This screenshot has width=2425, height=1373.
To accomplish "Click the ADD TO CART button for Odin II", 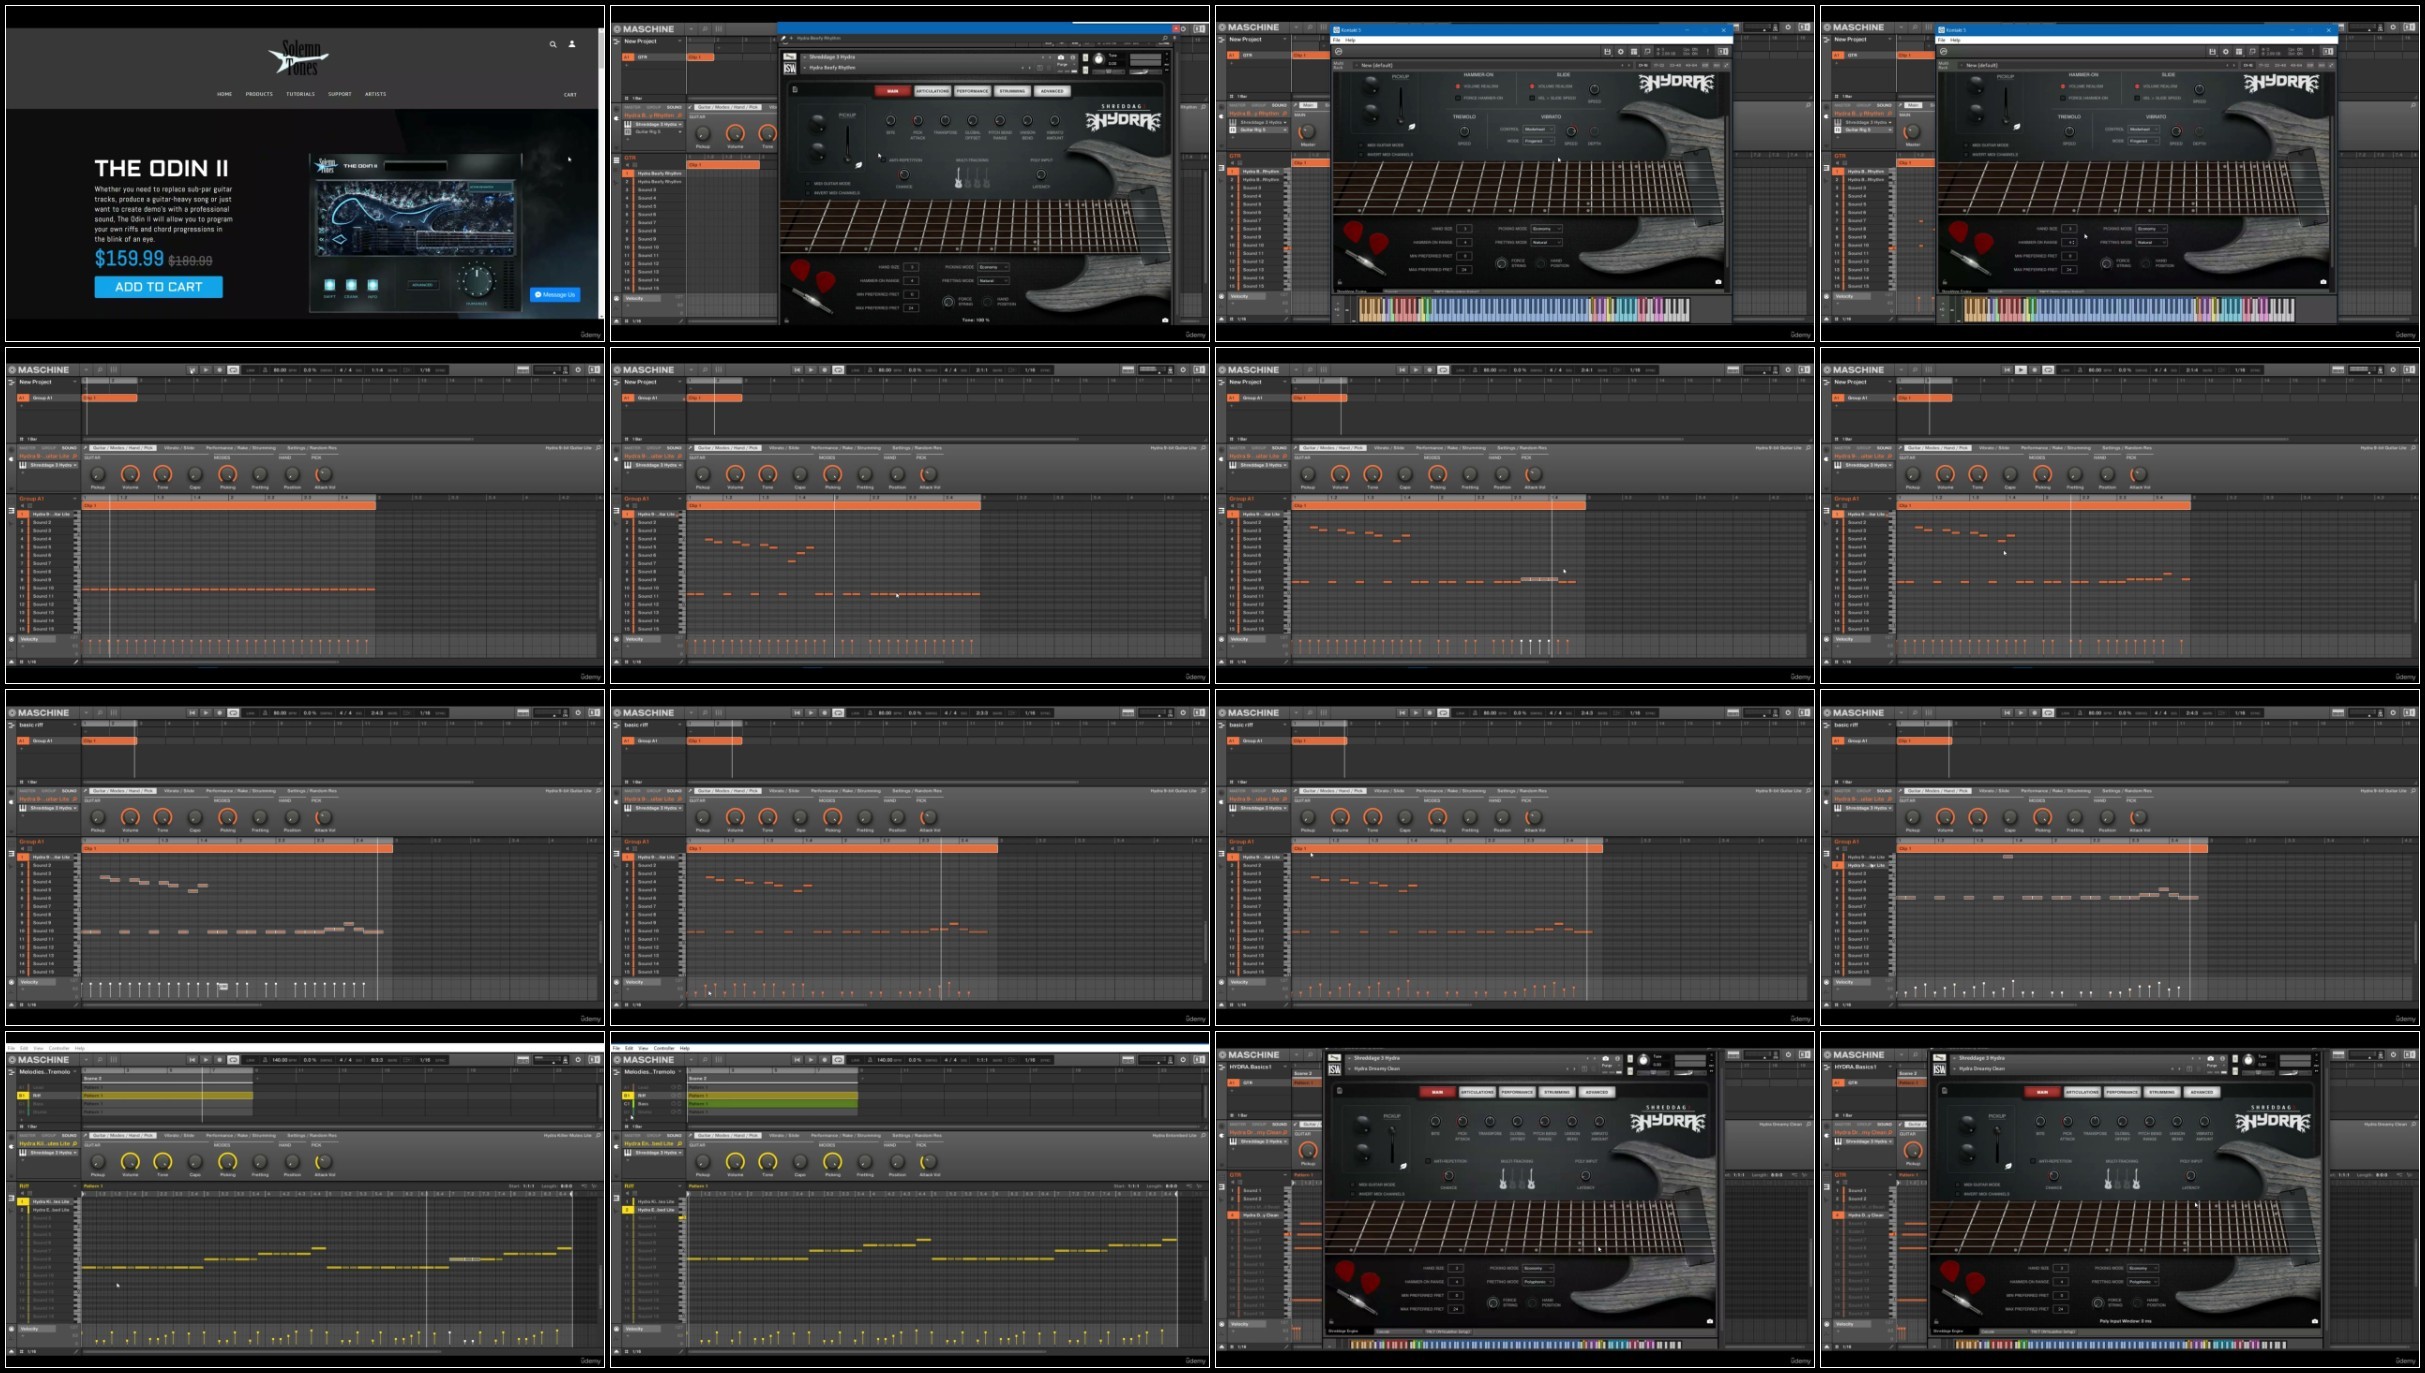I will click(x=158, y=287).
